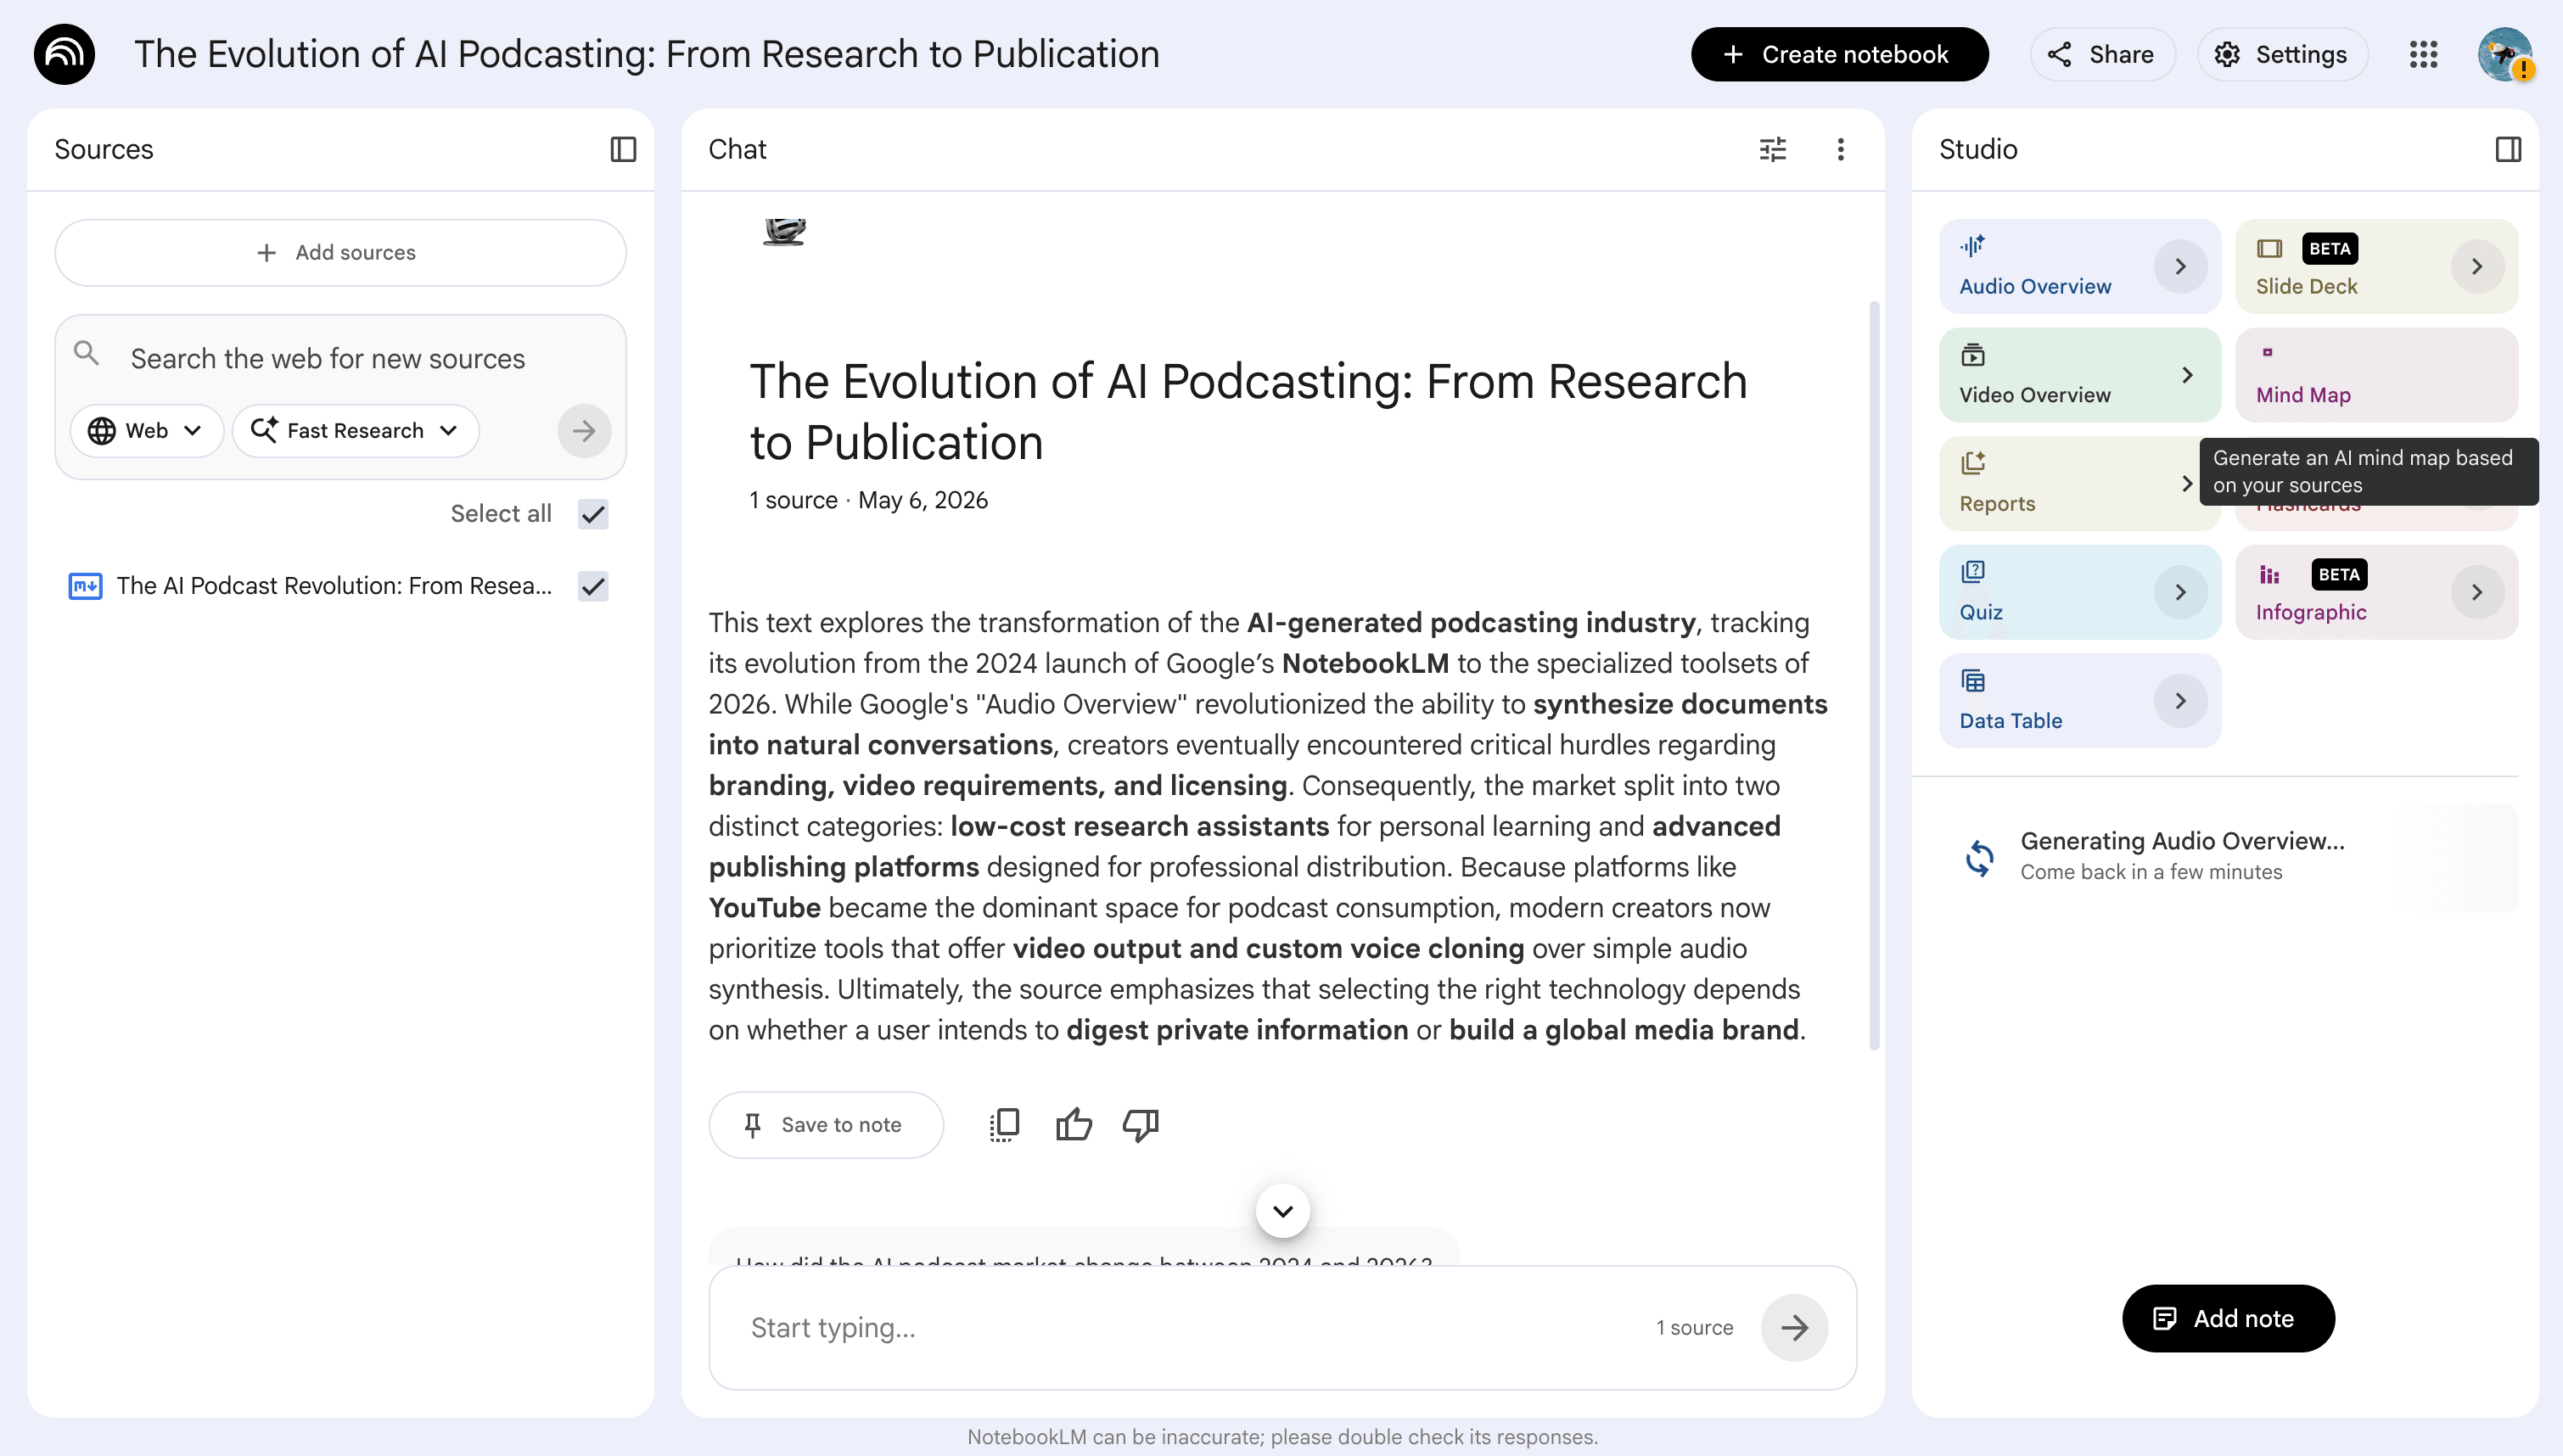
Task: Expand Video Overview options arrow
Action: [2187, 375]
